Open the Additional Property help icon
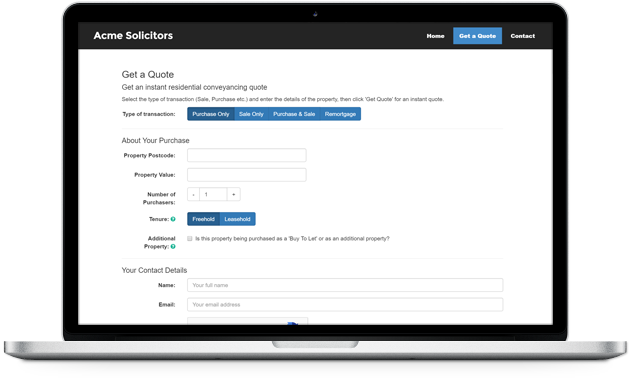Image resolution: width=632 pixels, height=378 pixels. [x=173, y=246]
